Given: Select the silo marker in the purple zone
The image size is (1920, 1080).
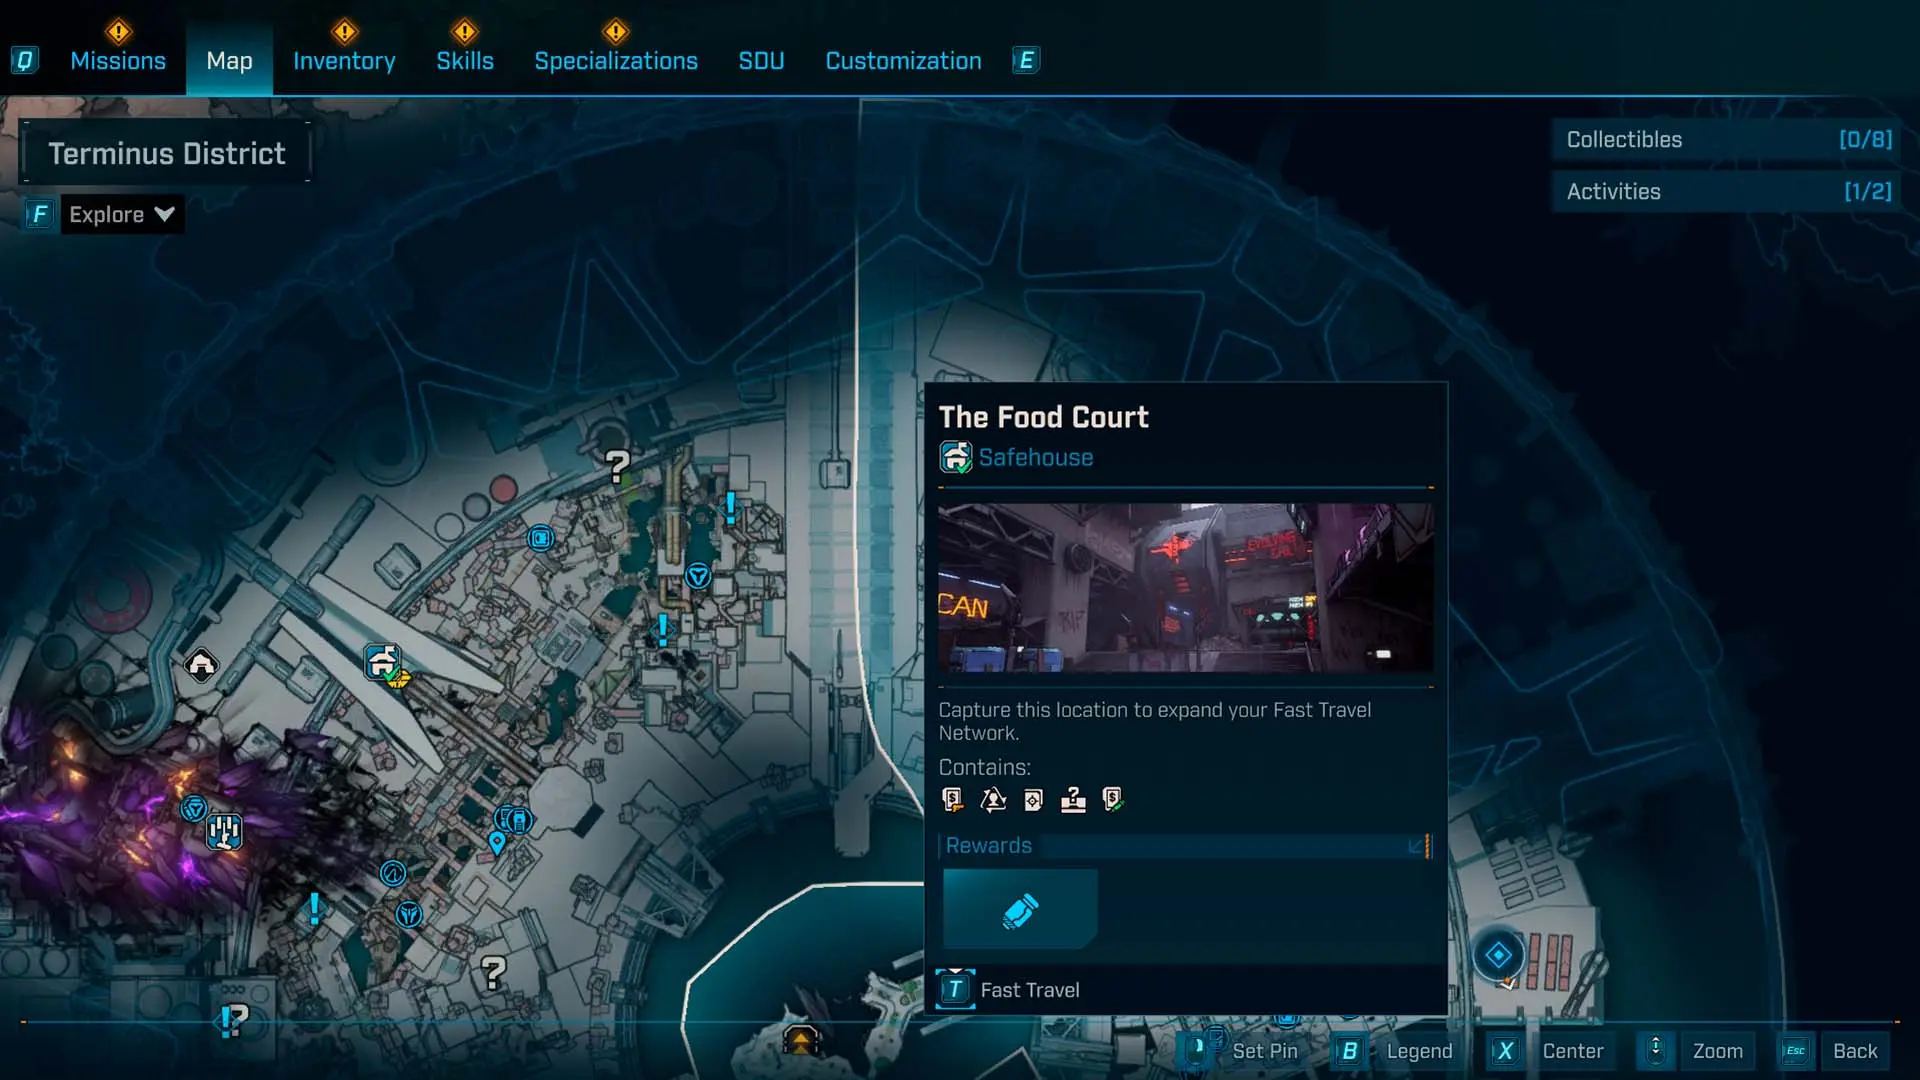Looking at the screenshot, I should 224,831.
